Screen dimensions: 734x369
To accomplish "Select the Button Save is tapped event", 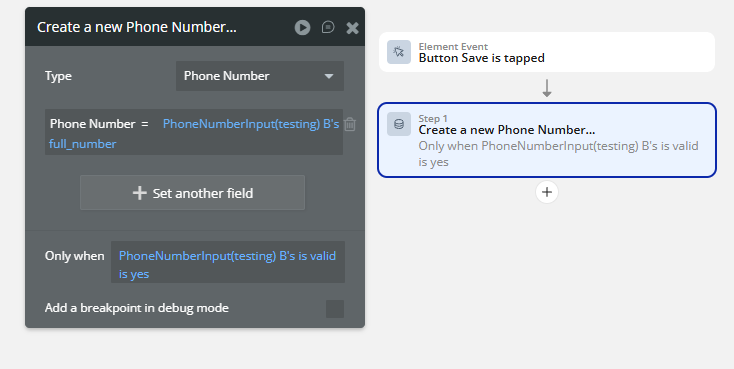I will (547, 52).
